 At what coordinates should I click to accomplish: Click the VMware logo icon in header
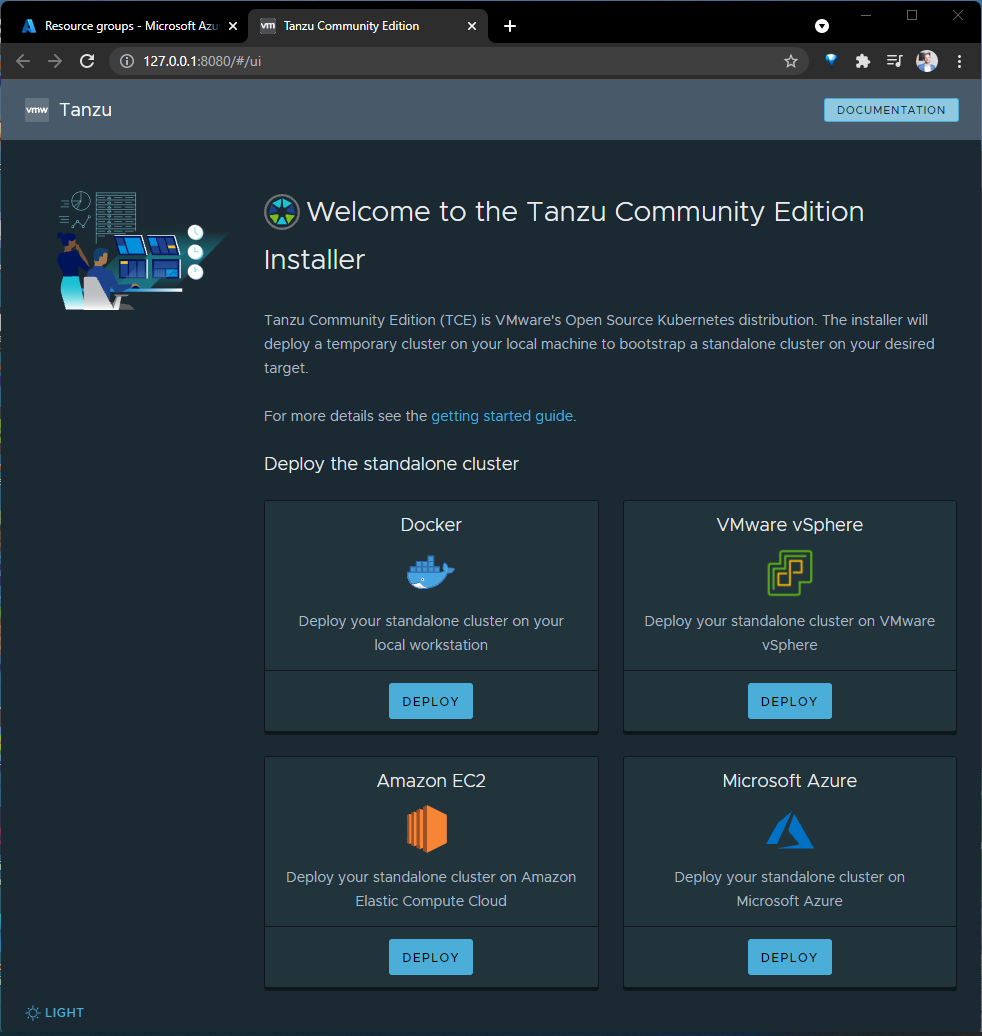(37, 110)
